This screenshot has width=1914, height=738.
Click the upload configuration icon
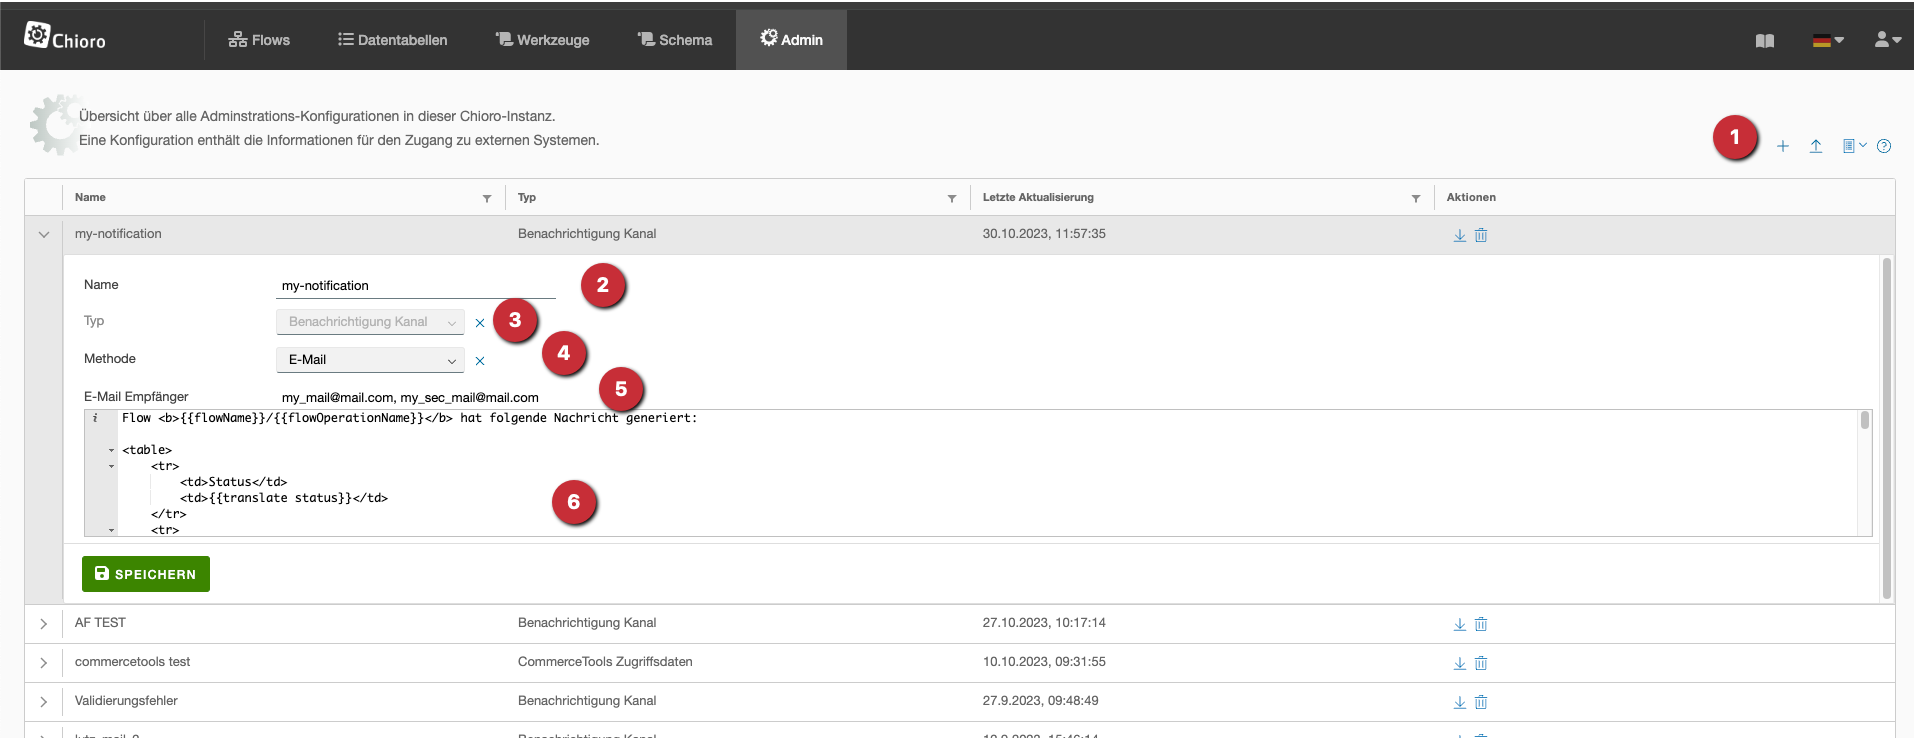(1816, 147)
